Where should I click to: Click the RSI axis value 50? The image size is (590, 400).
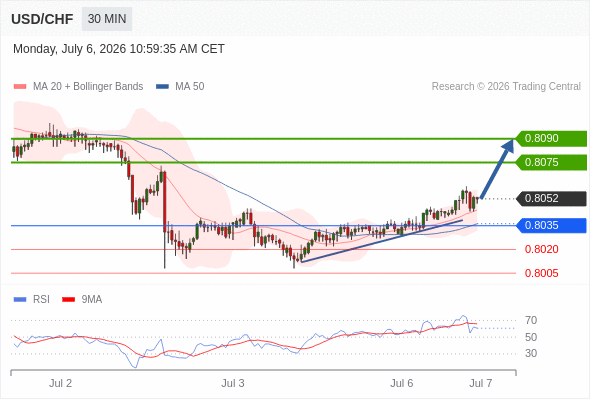531,337
